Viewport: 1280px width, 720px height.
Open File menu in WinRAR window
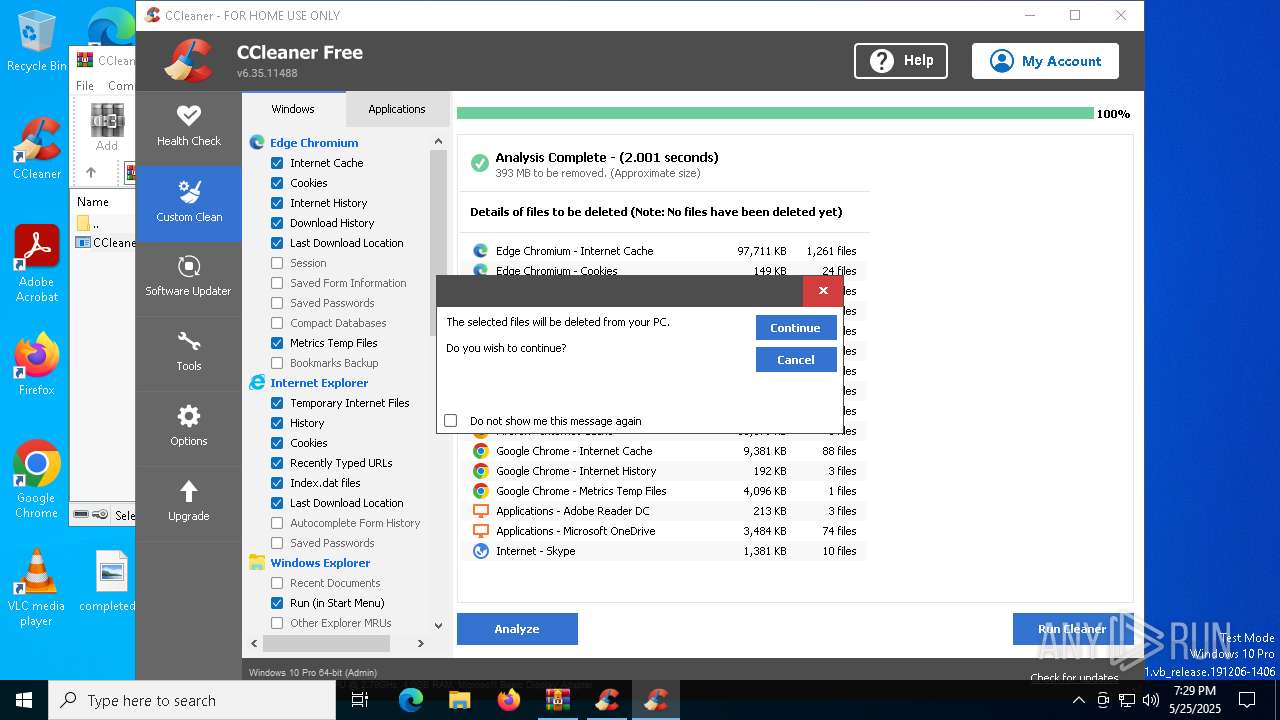pos(86,86)
